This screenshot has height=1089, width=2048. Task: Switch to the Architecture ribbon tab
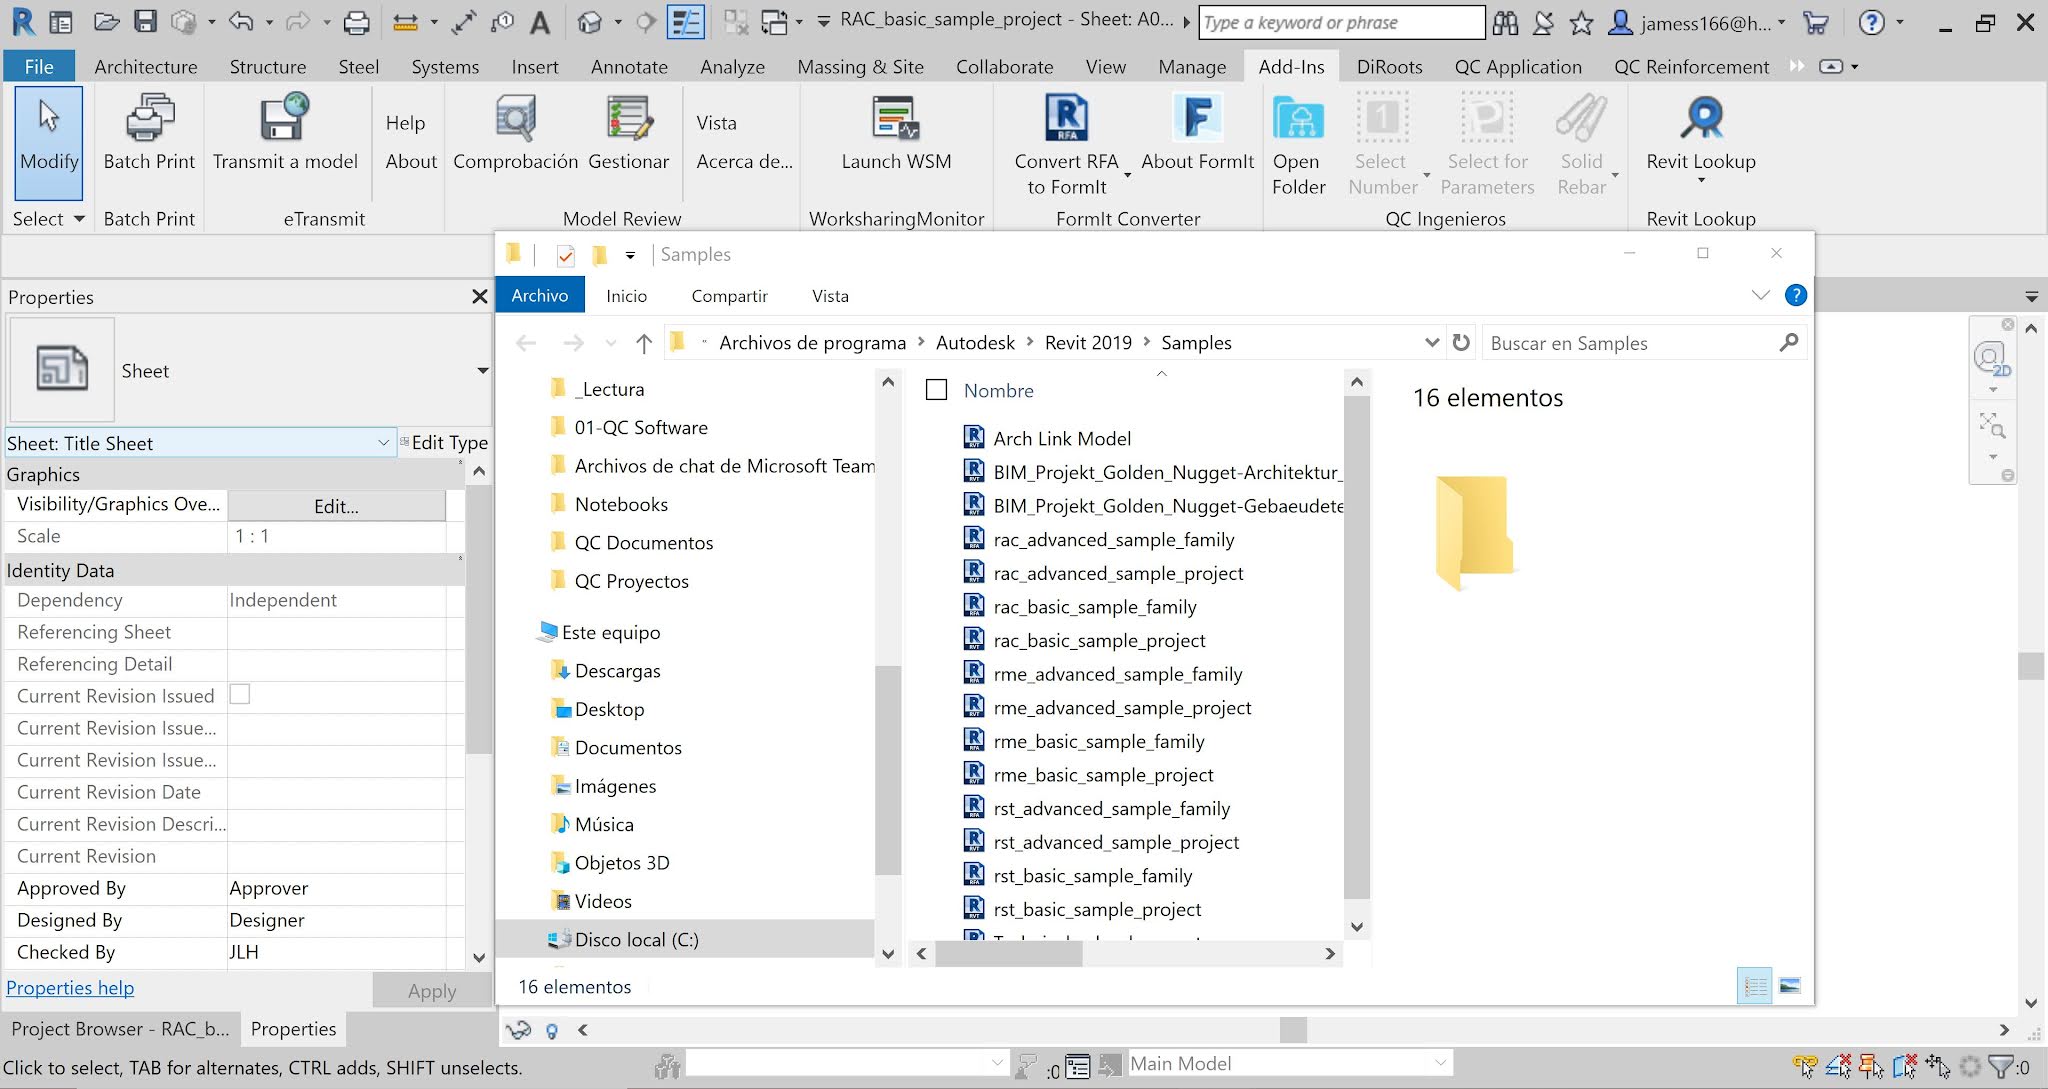click(x=145, y=66)
